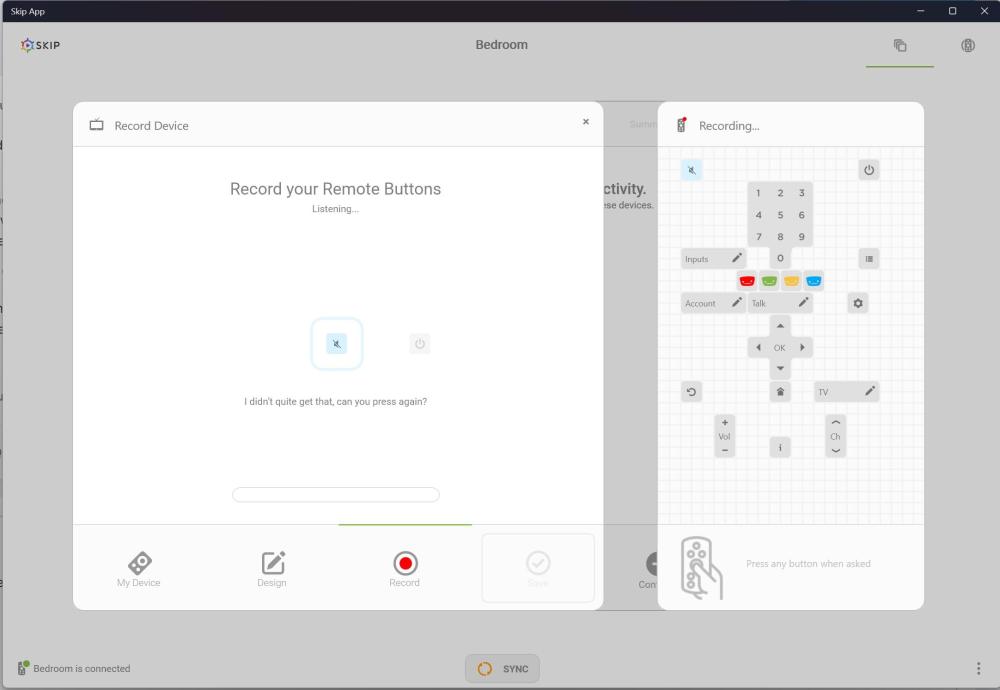This screenshot has height=690, width=1000.
Task: Select the mute icon on remote layout
Action: coord(691,170)
